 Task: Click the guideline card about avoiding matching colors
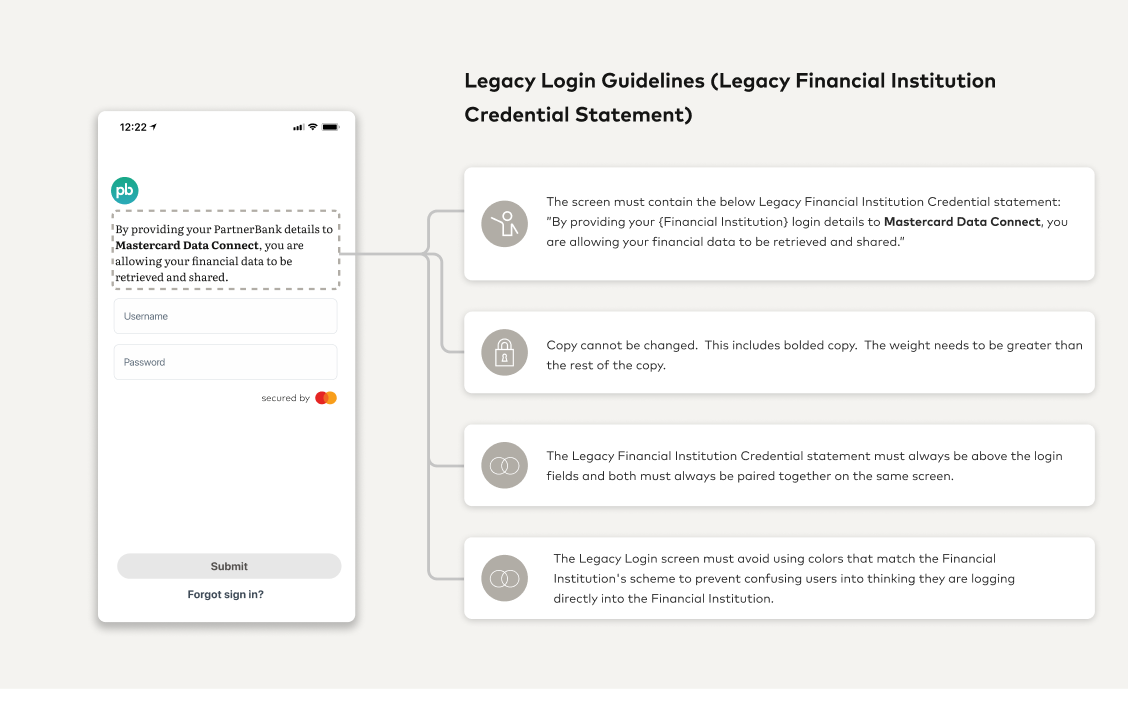pos(779,578)
